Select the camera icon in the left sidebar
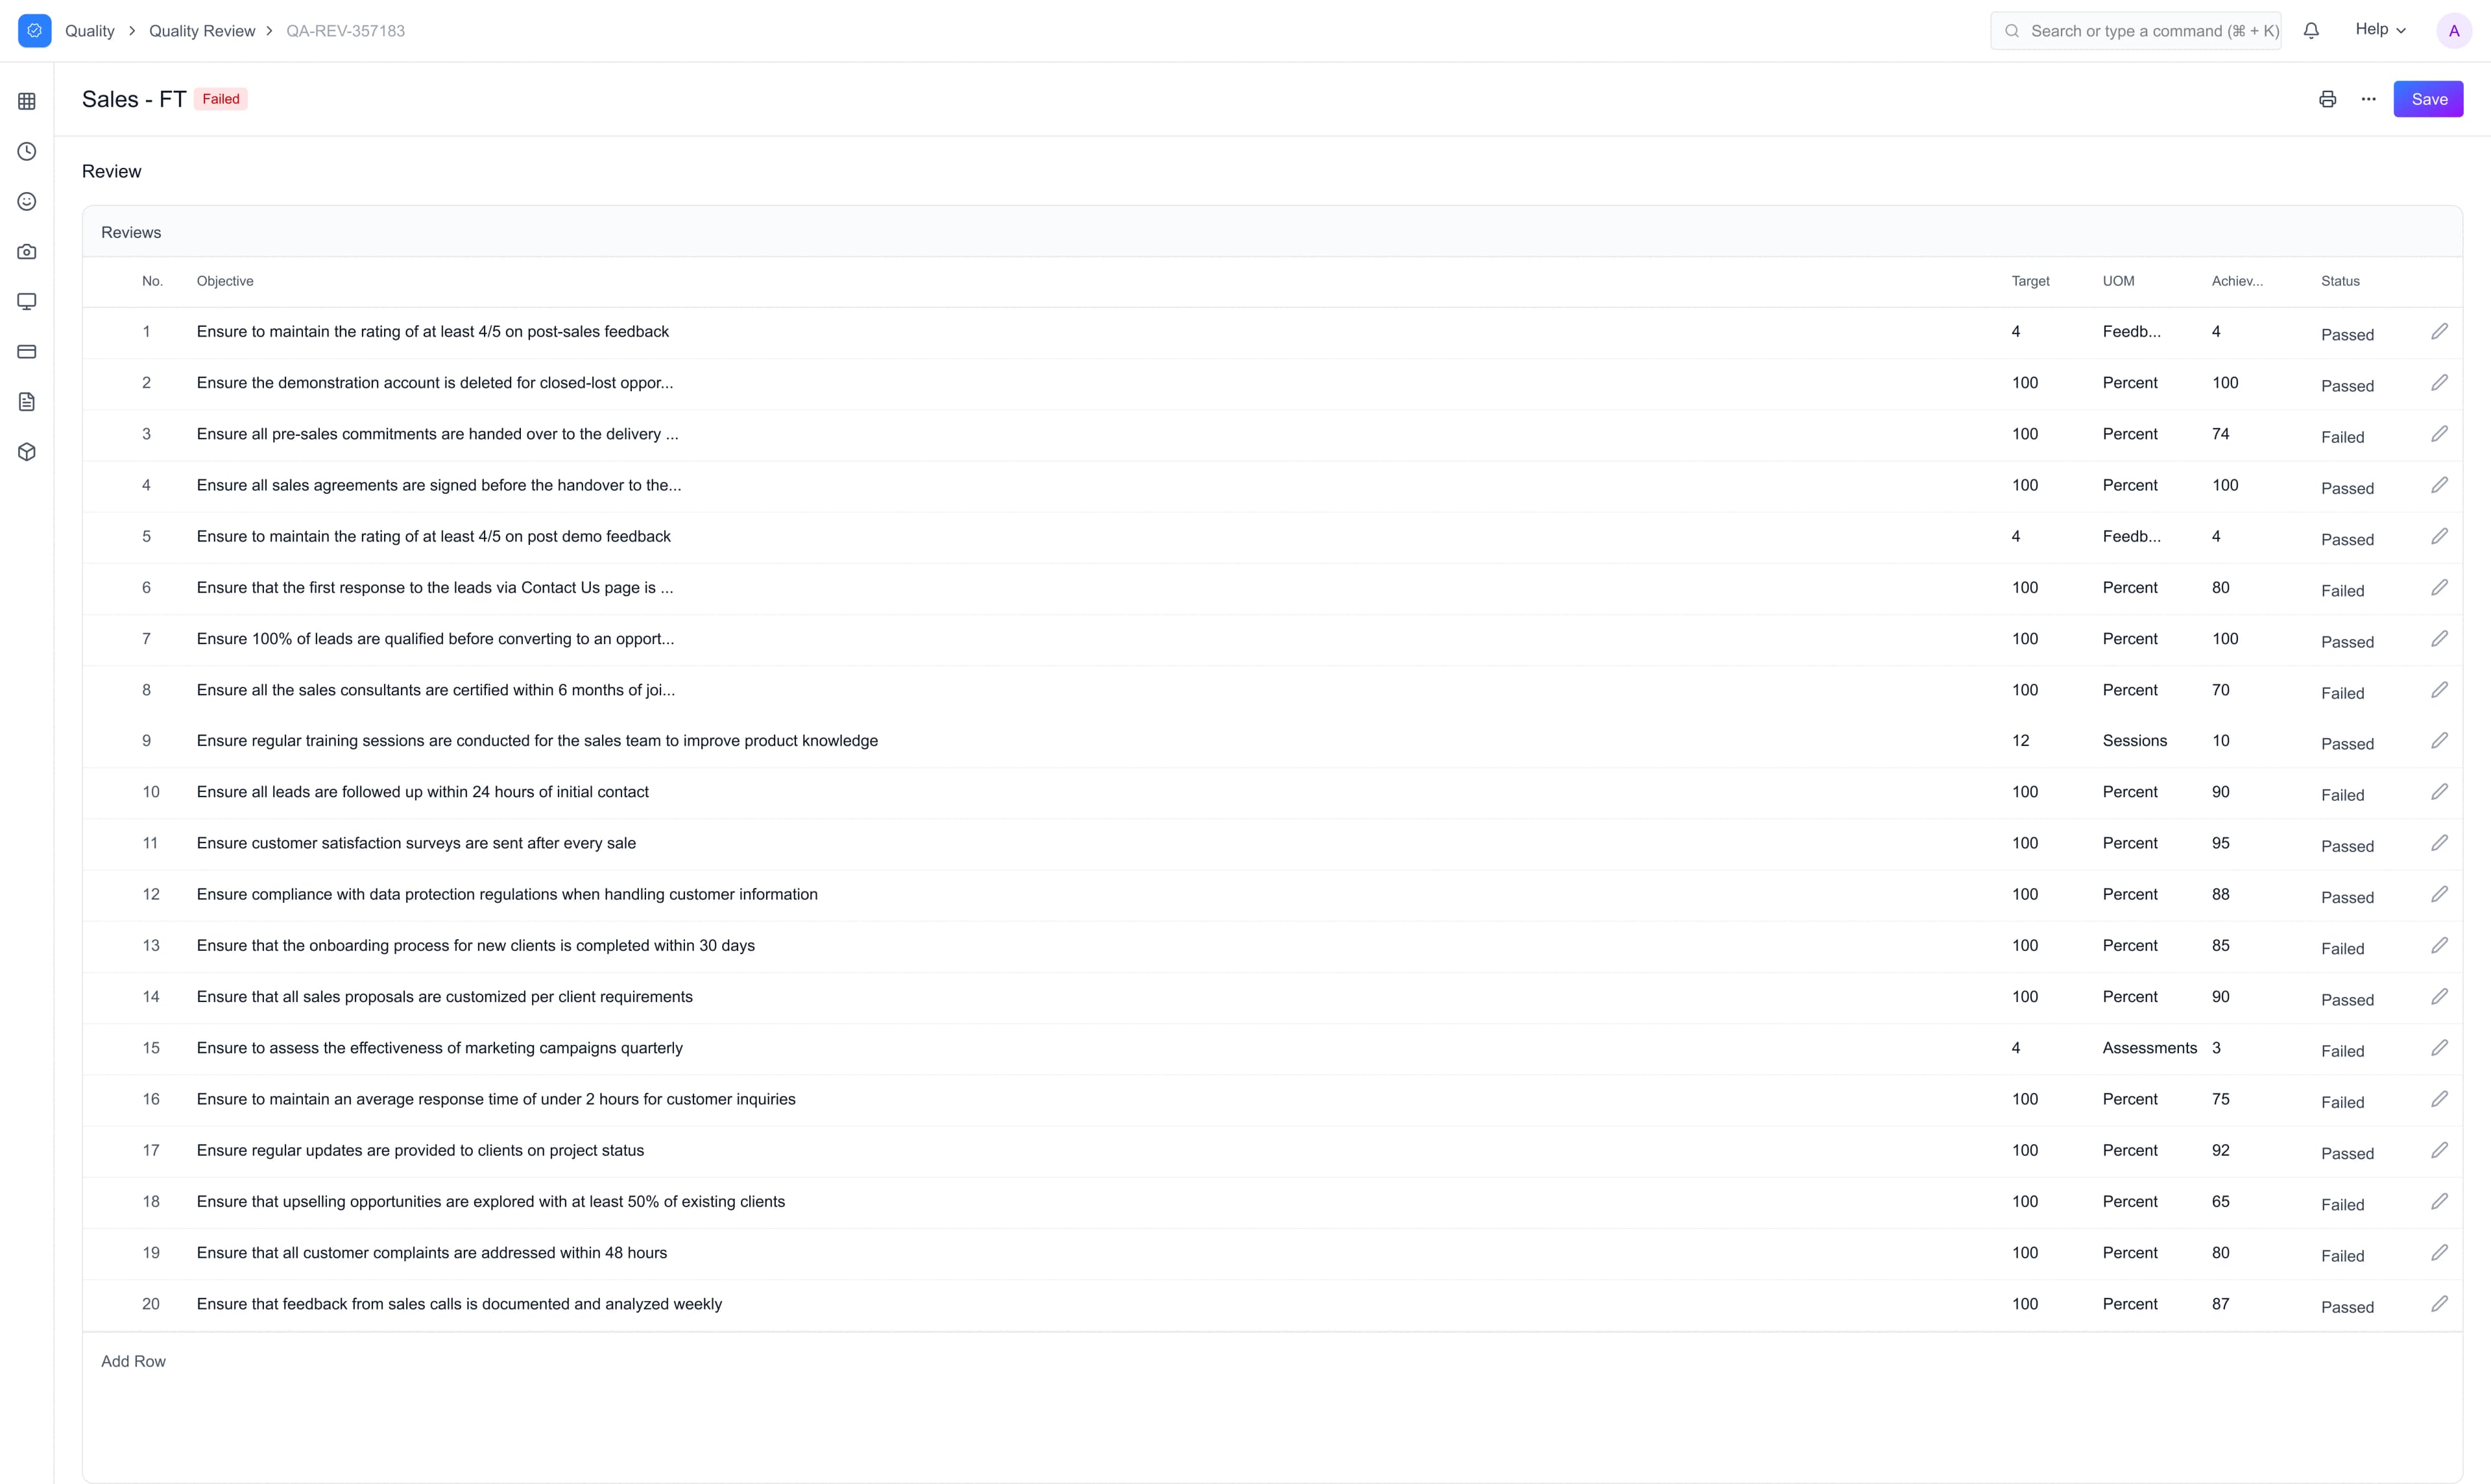Viewport: 2491px width, 1484px height. click(x=27, y=251)
